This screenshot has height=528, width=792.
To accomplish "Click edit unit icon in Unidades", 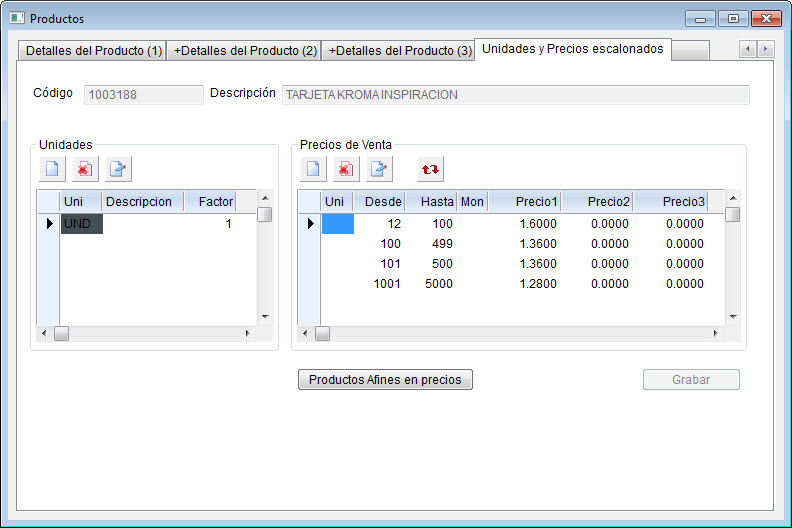I will click(118, 169).
